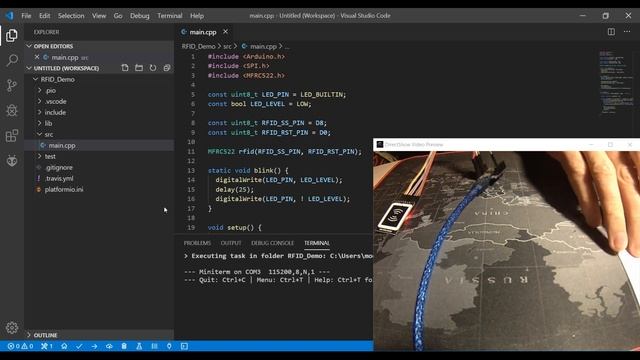Expand the .pio folder
This screenshot has height=360, width=640.
[99, 90]
